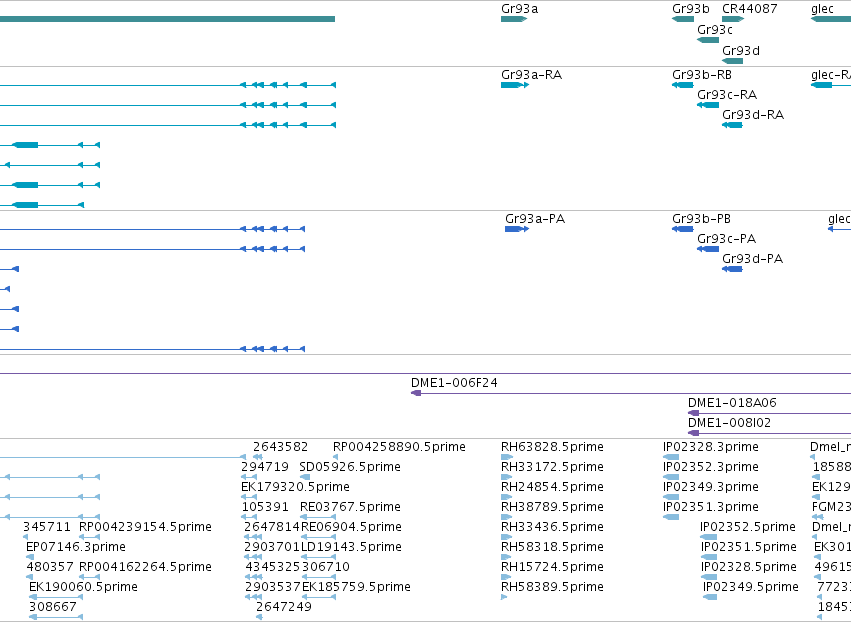
Task: Click the Gr93d-PA protein label
Action: click(x=752, y=259)
